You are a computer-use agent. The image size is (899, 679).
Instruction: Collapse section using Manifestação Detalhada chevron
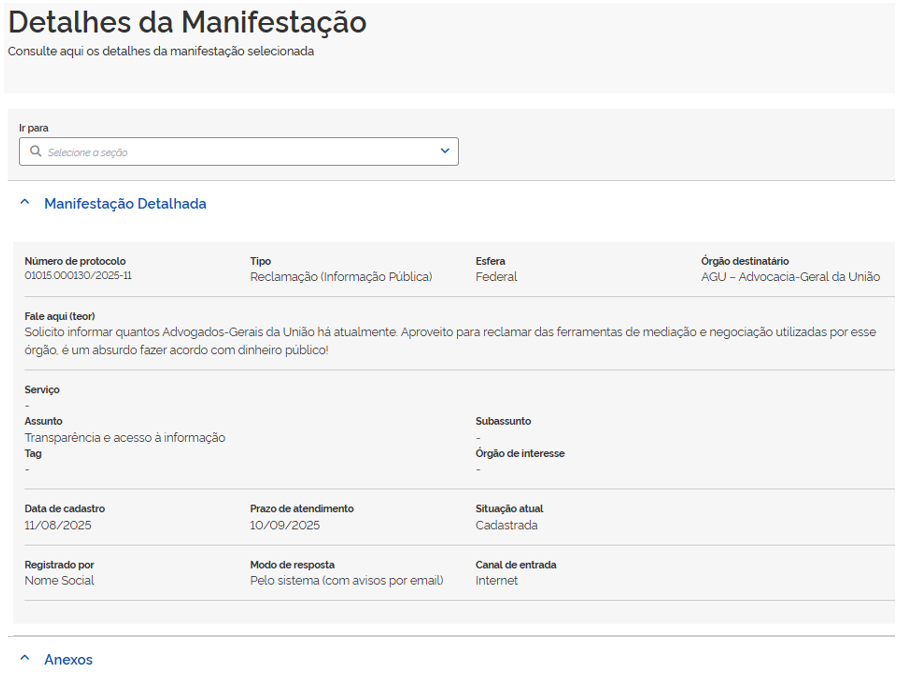(25, 203)
